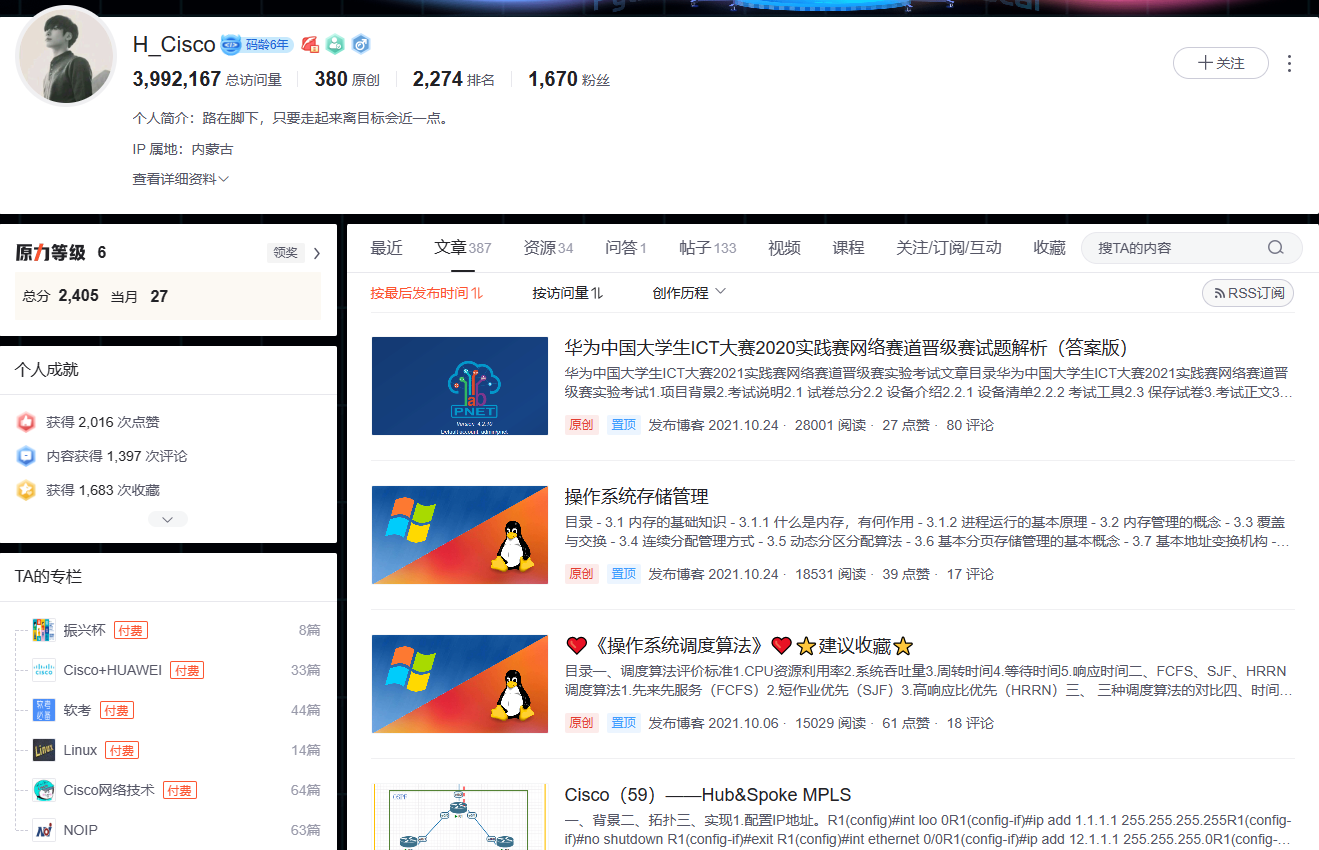The image size is (1319, 850).
Task: Click the blue comments achievement icon
Action: 26,456
